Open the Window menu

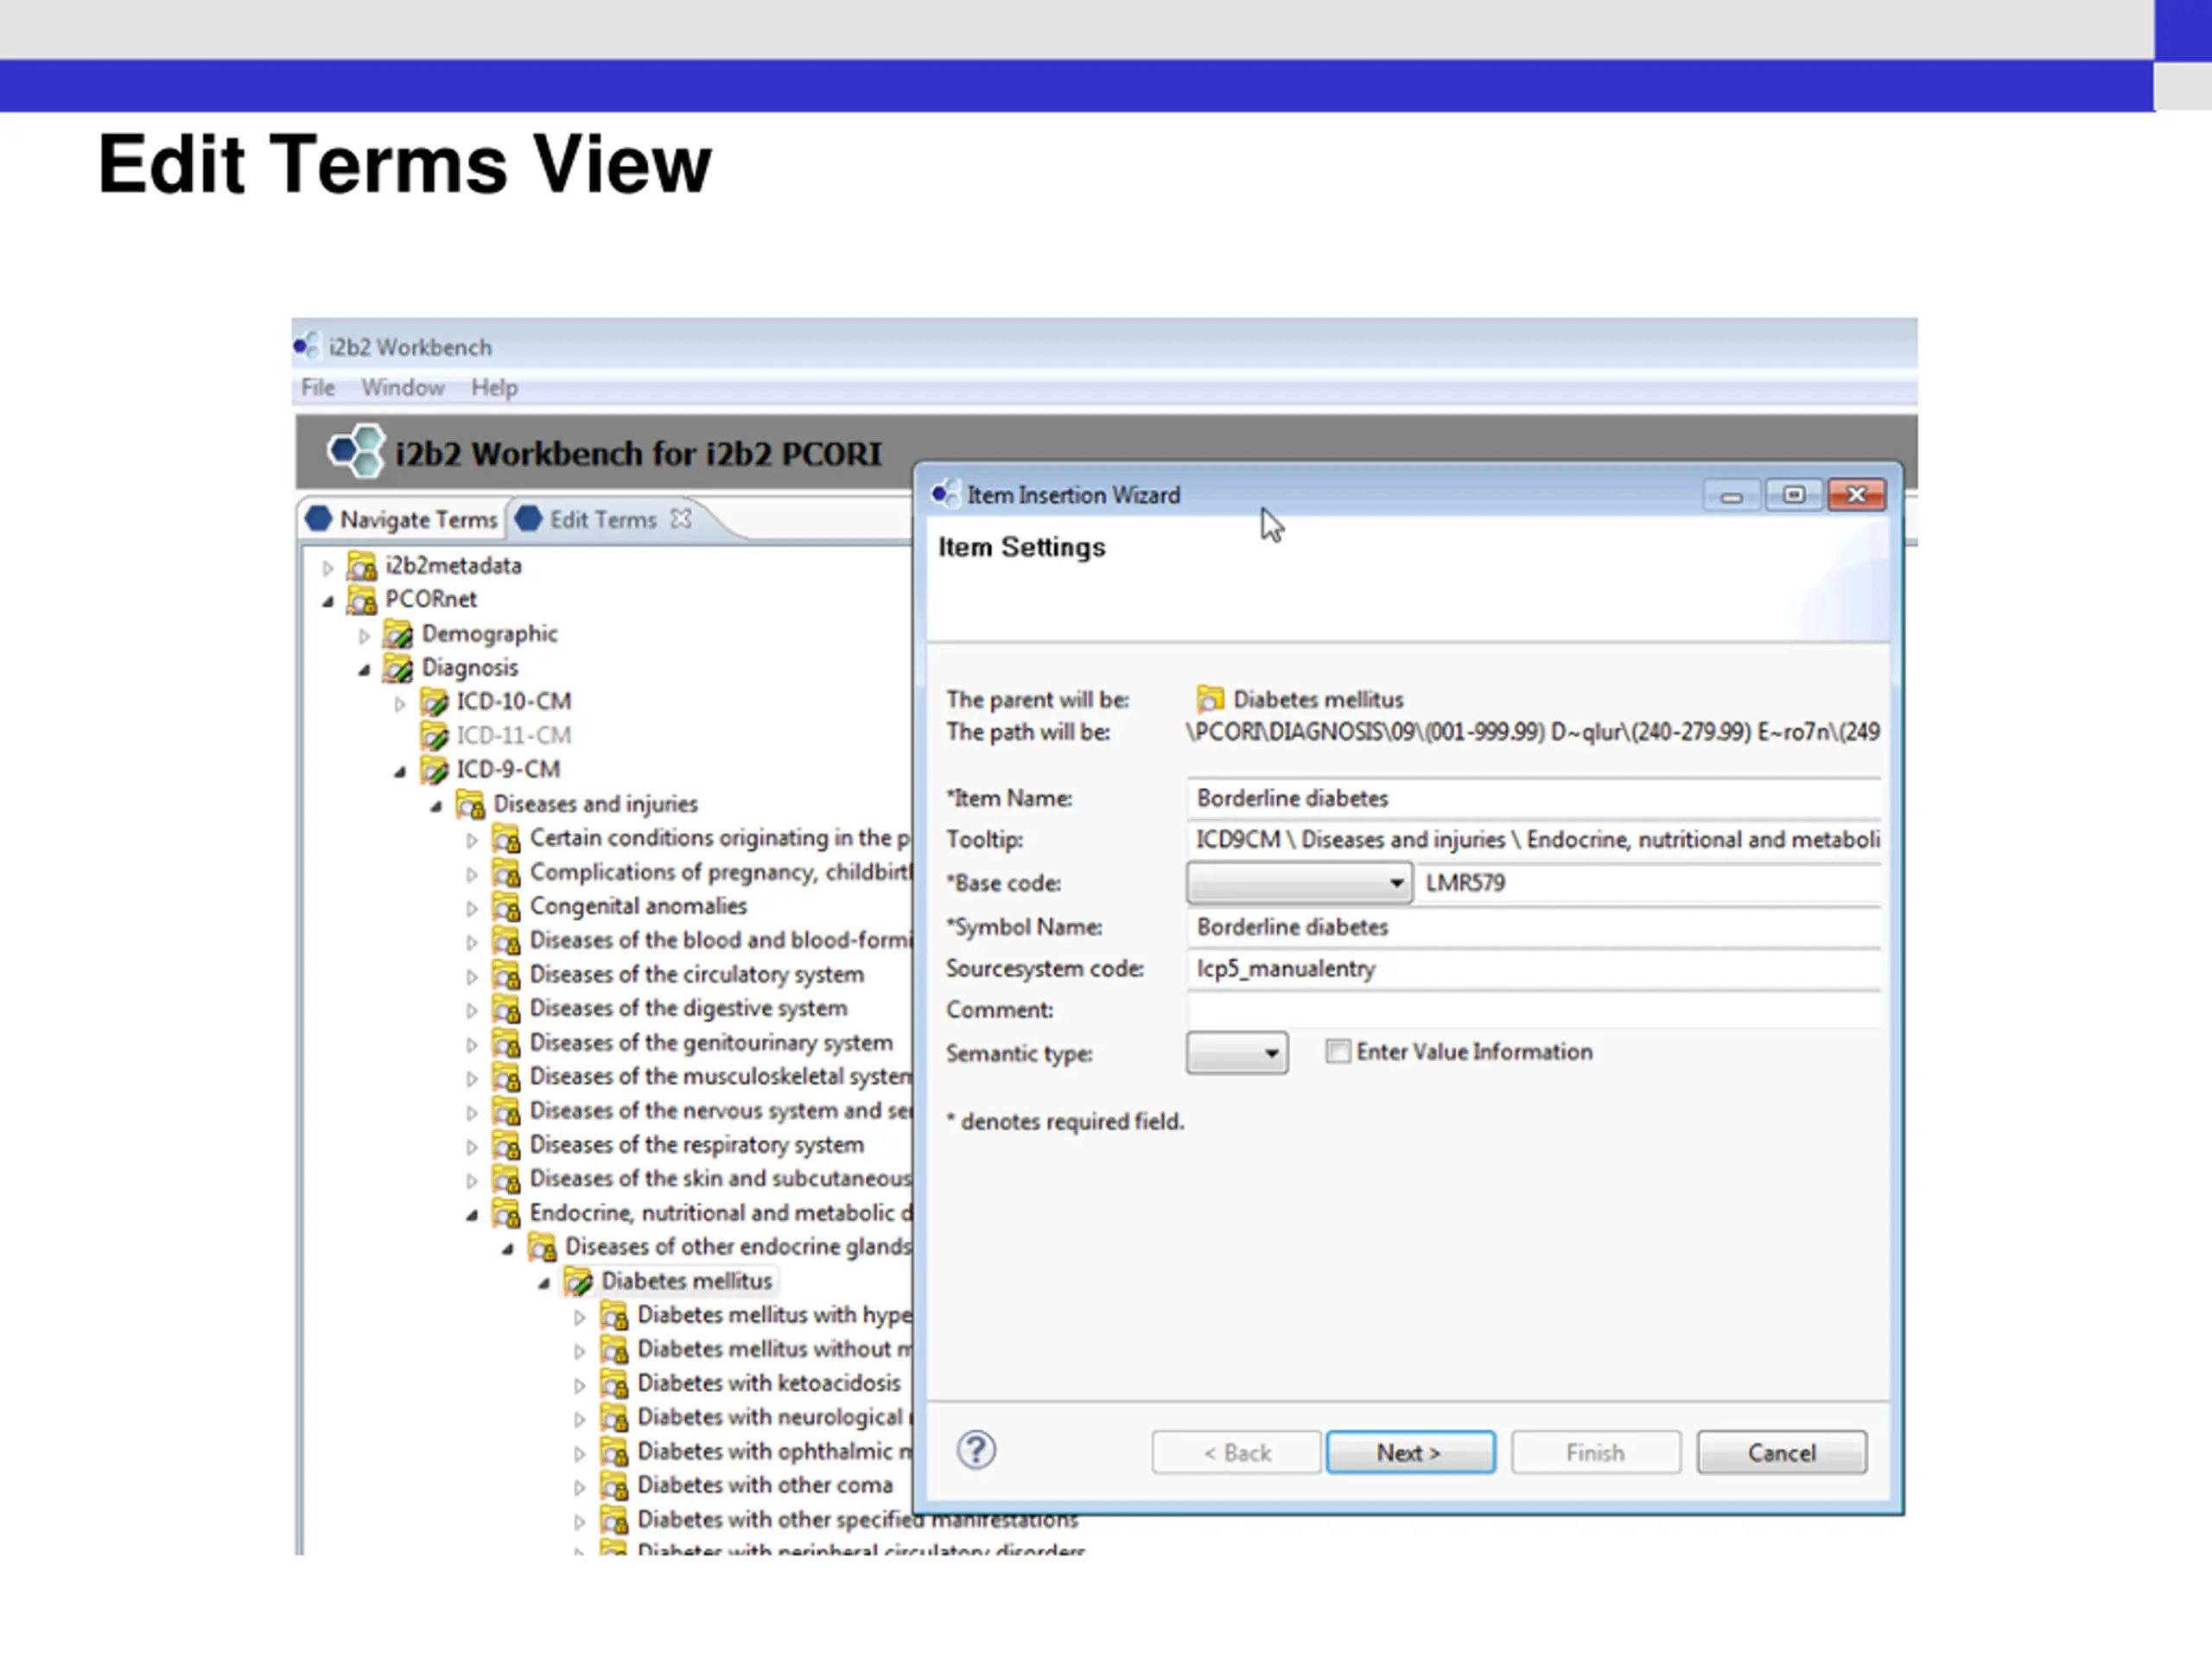(403, 387)
